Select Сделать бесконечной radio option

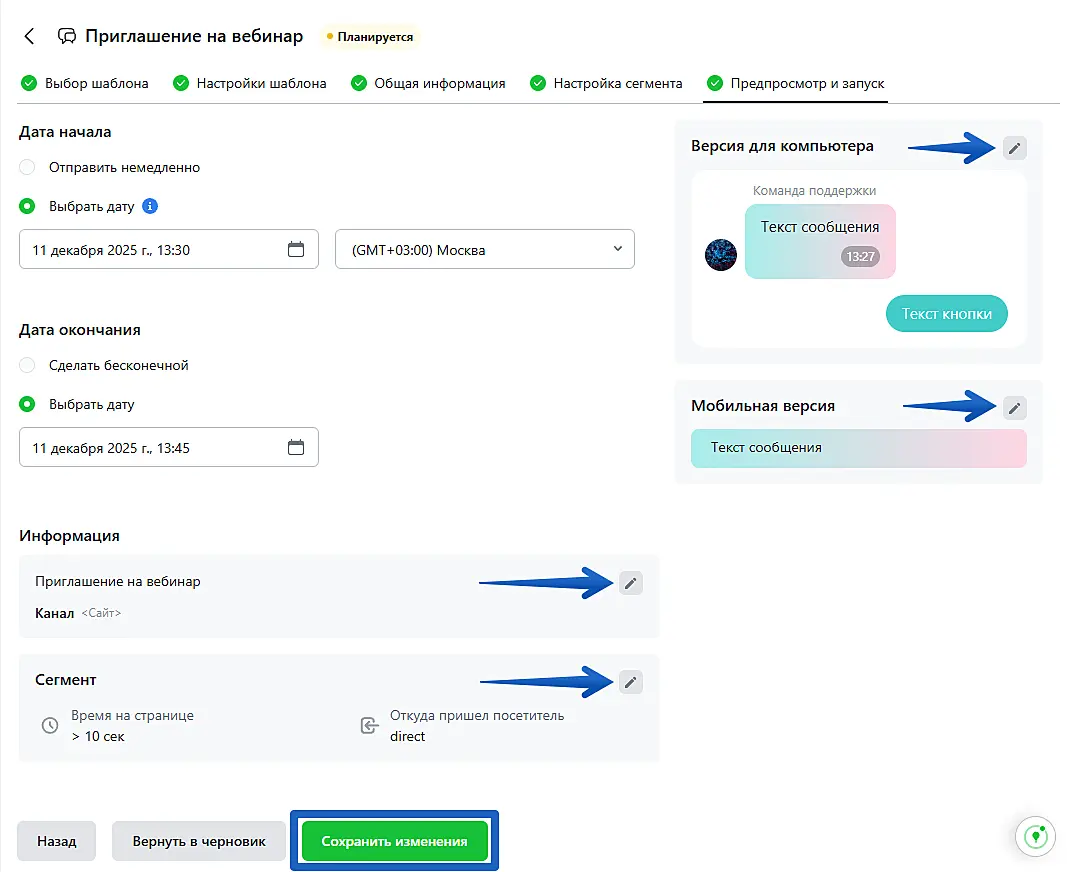[28, 366]
